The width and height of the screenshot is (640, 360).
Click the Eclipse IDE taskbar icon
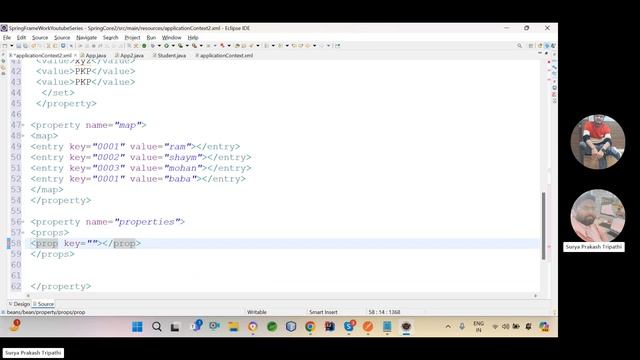[x=406, y=327]
